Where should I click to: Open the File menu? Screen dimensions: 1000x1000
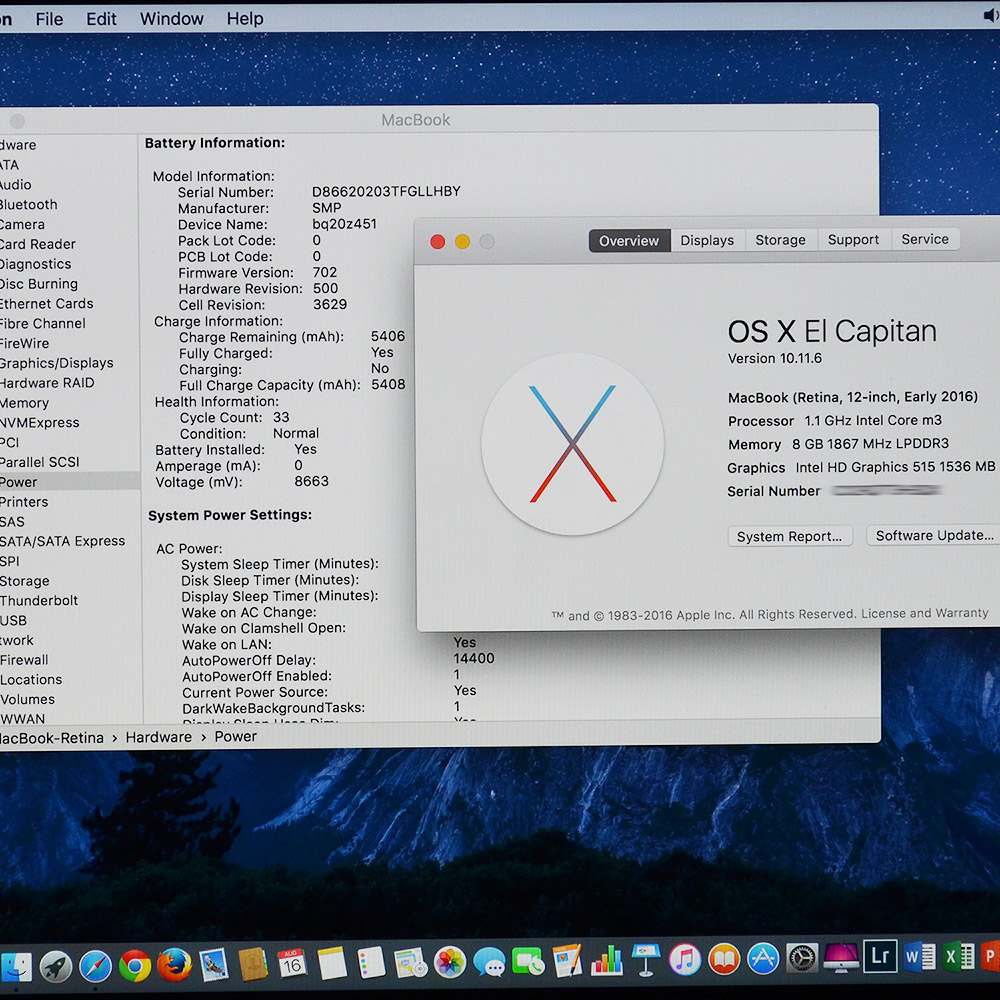click(x=49, y=19)
